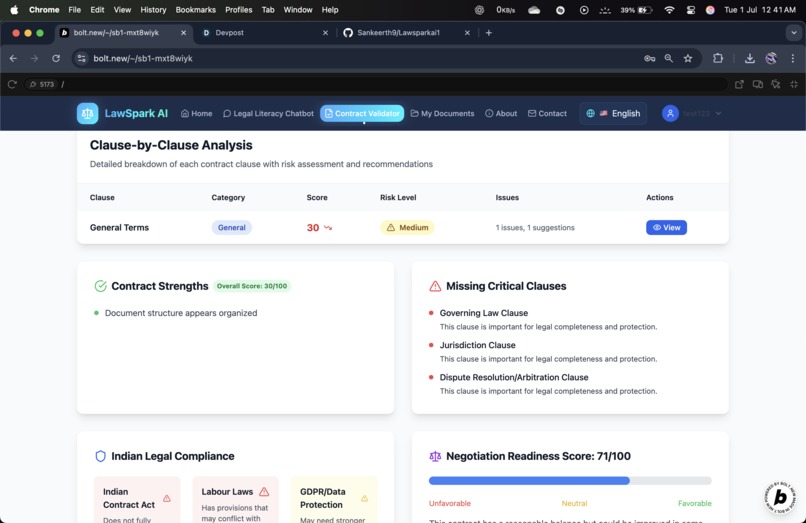Open Chrome downloads

tap(749, 59)
